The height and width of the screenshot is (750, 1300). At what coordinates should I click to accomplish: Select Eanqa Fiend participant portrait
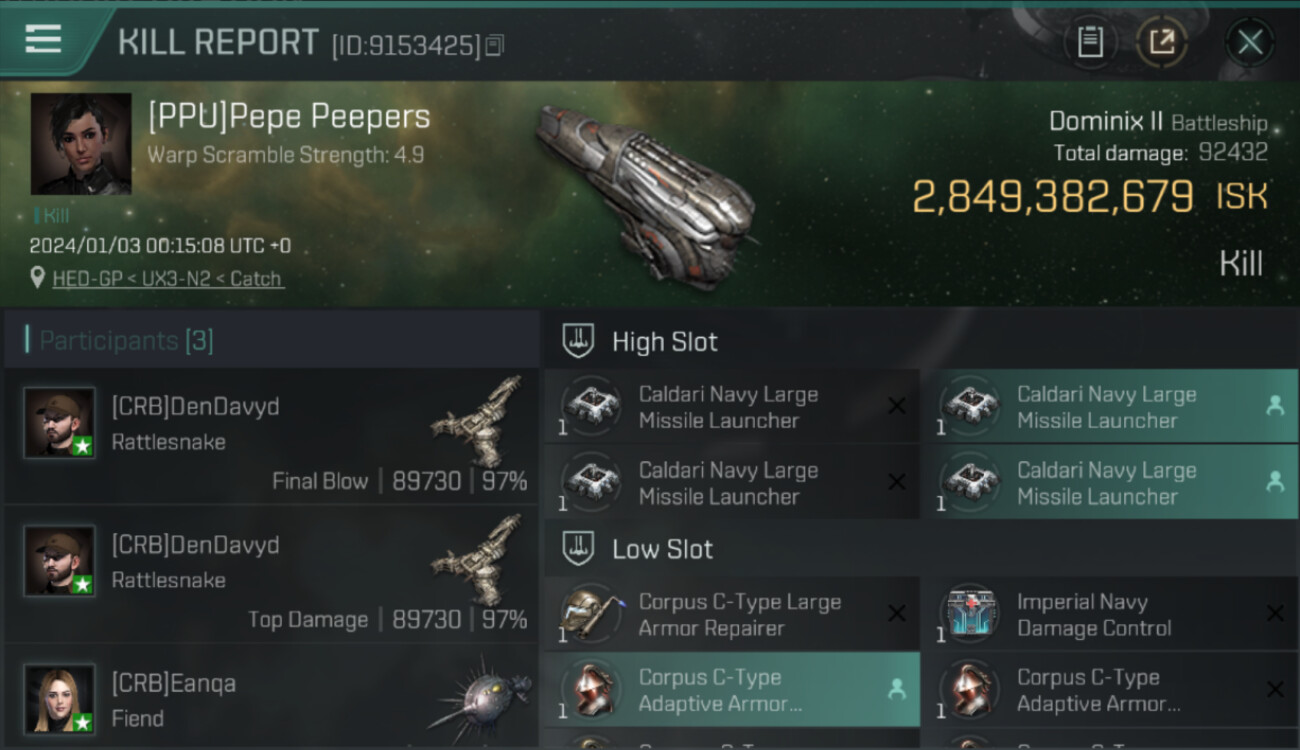60,699
